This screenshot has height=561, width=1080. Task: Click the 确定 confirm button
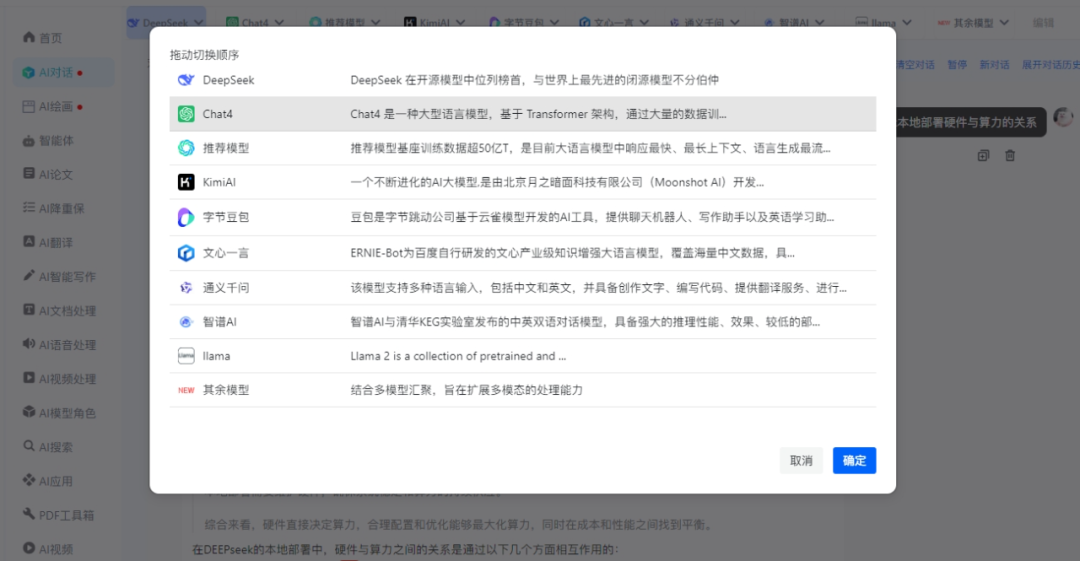854,460
